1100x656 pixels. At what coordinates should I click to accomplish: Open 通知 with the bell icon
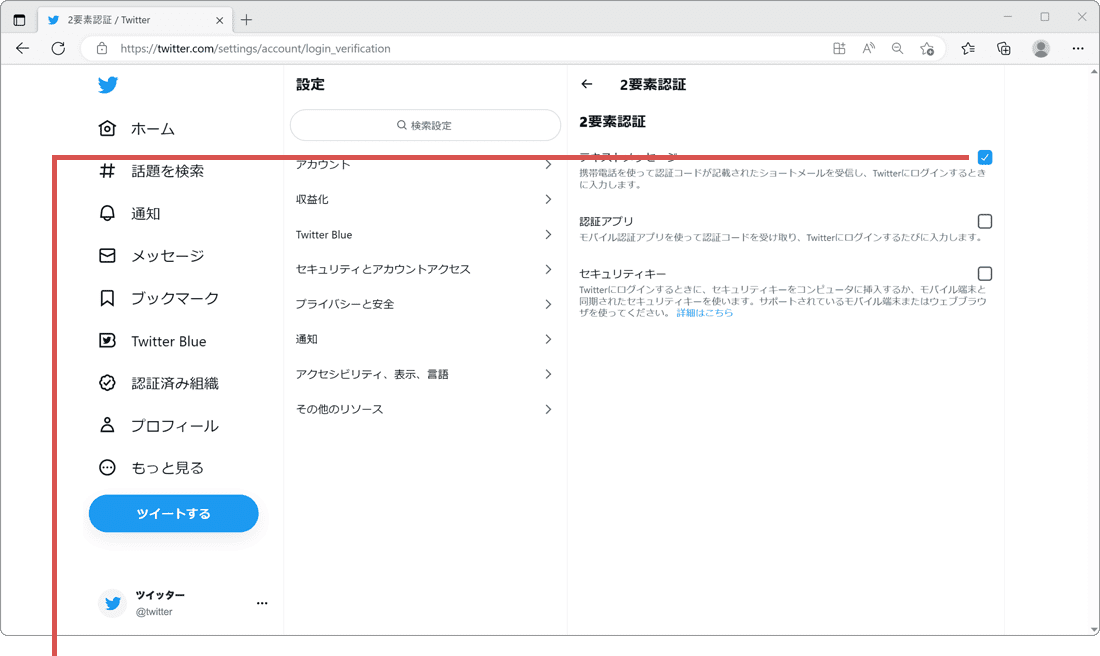[x=107, y=213]
